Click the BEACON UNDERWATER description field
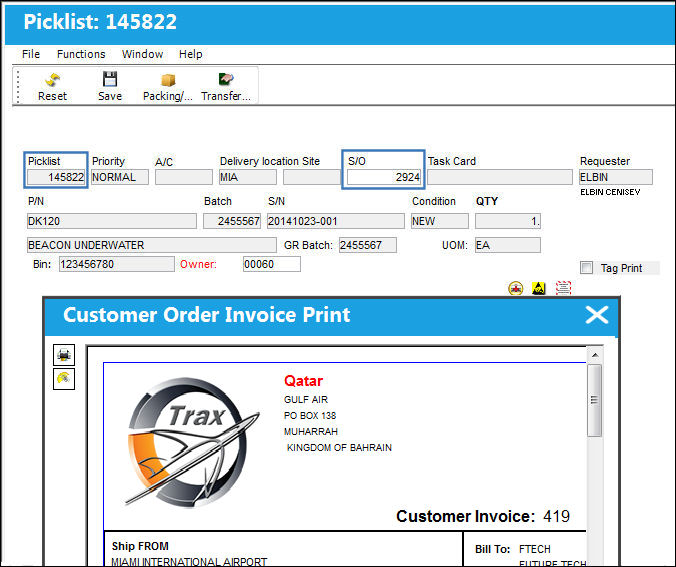676x567 pixels. click(x=152, y=245)
